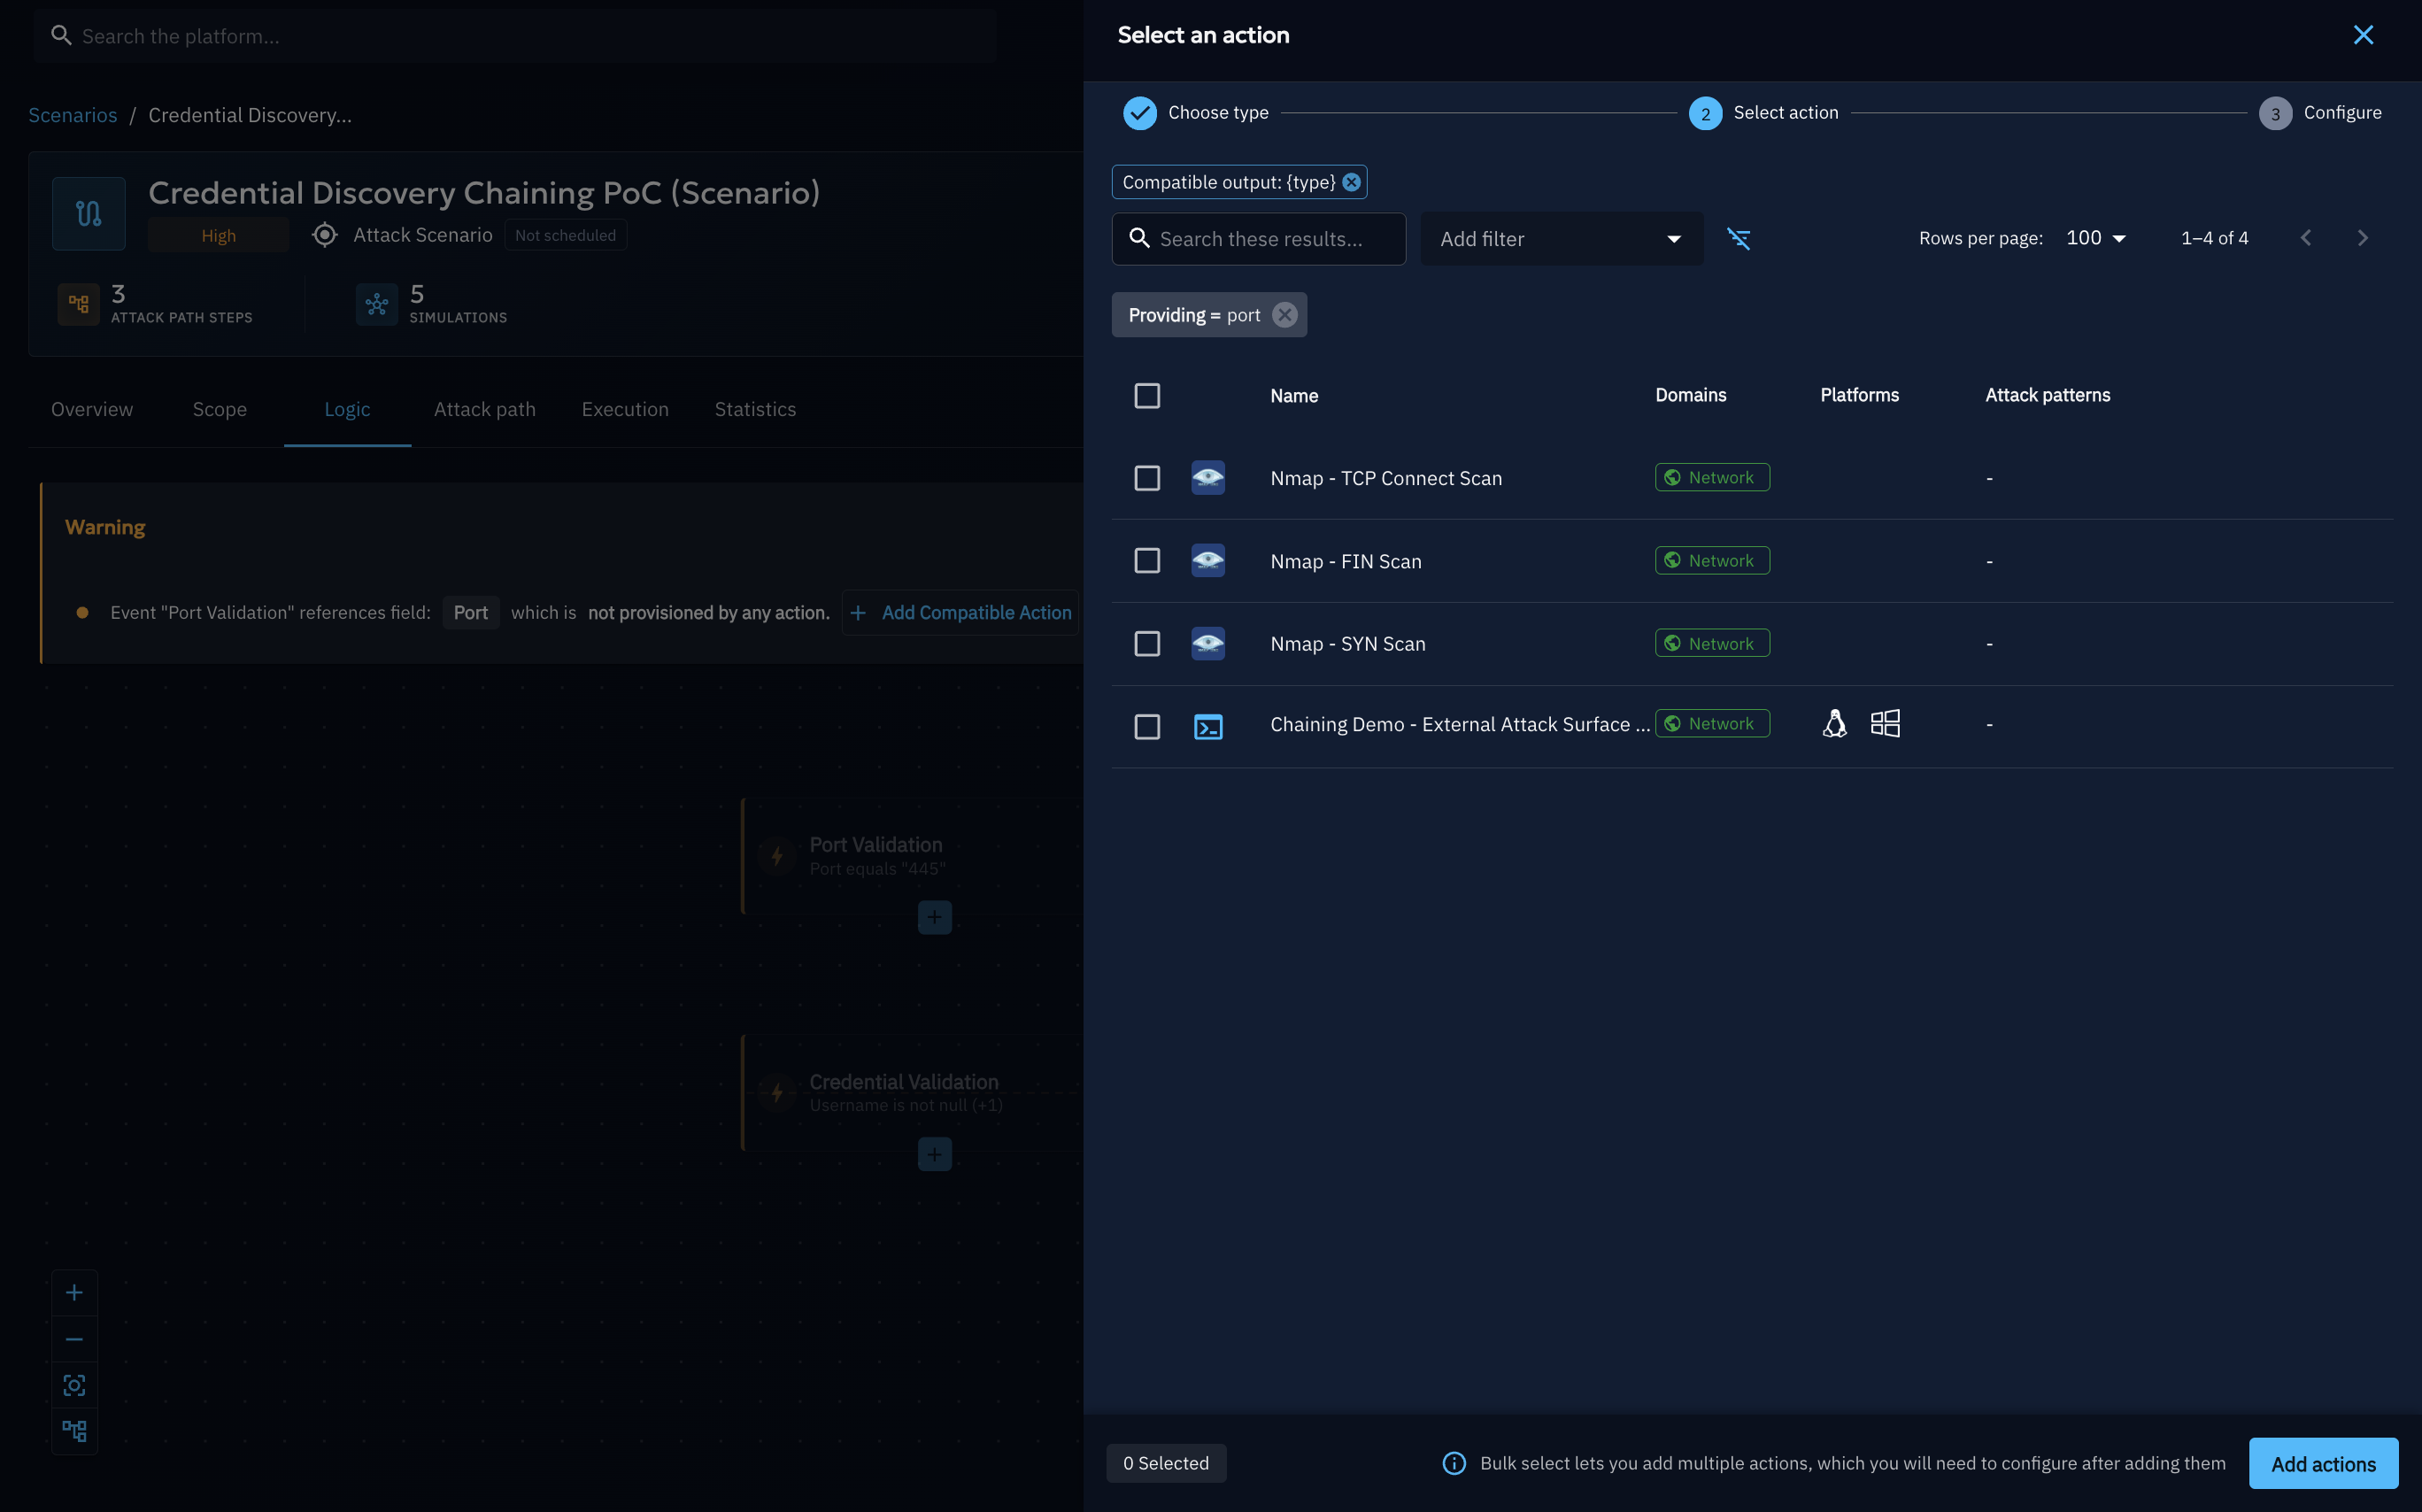This screenshot has height=1512, width=2422.
Task: Switch to the Attack path tab
Action: click(x=485, y=409)
